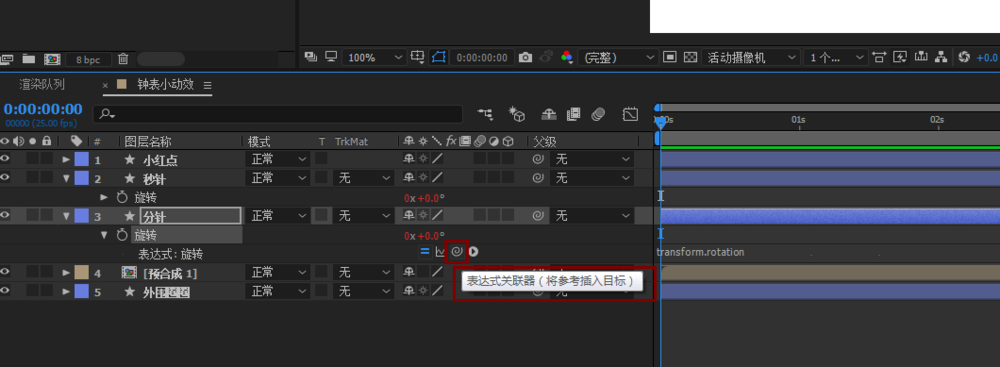Close the 钟表小动效 tab

click(x=106, y=85)
